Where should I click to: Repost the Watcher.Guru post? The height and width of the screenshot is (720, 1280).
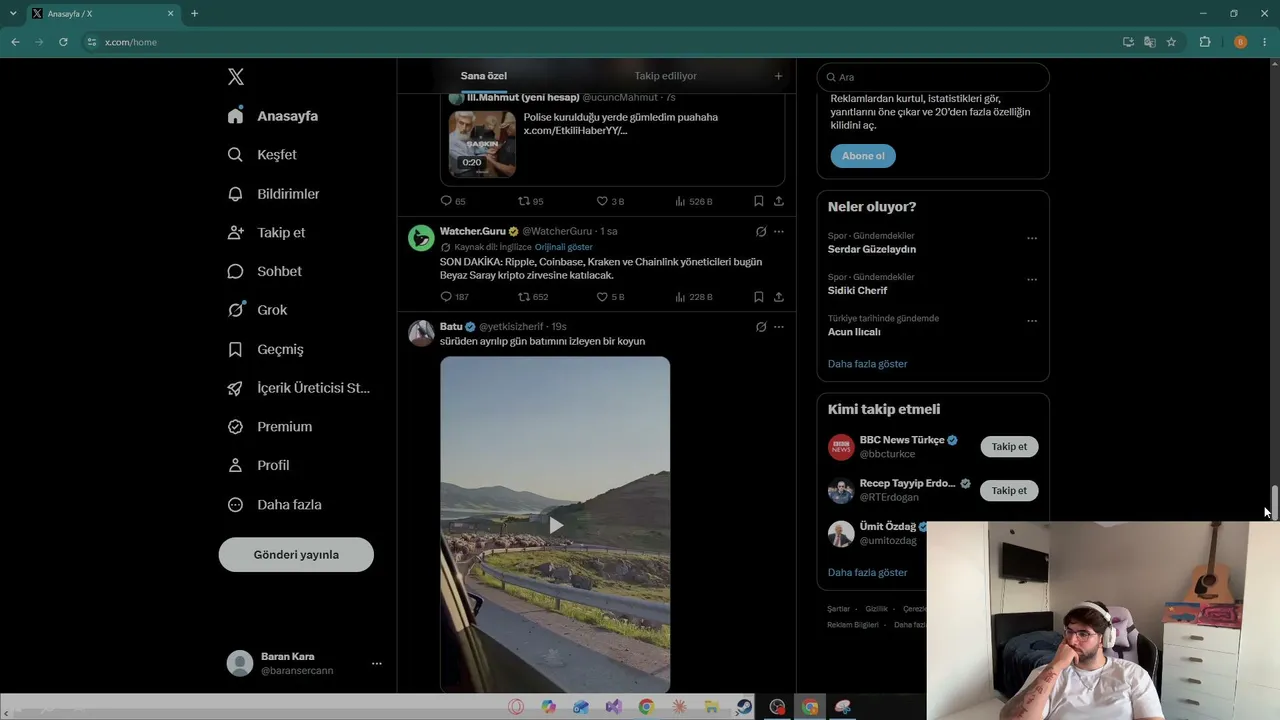pos(524,297)
